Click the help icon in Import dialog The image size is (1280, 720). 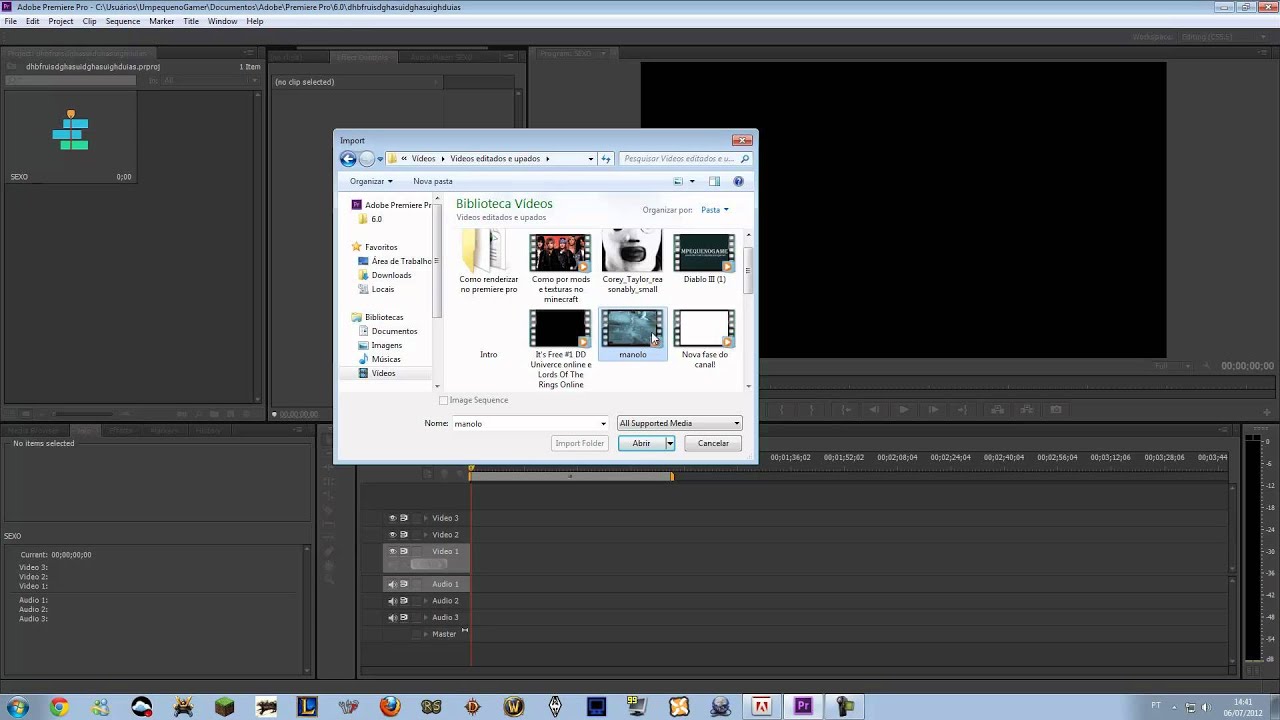coord(738,181)
